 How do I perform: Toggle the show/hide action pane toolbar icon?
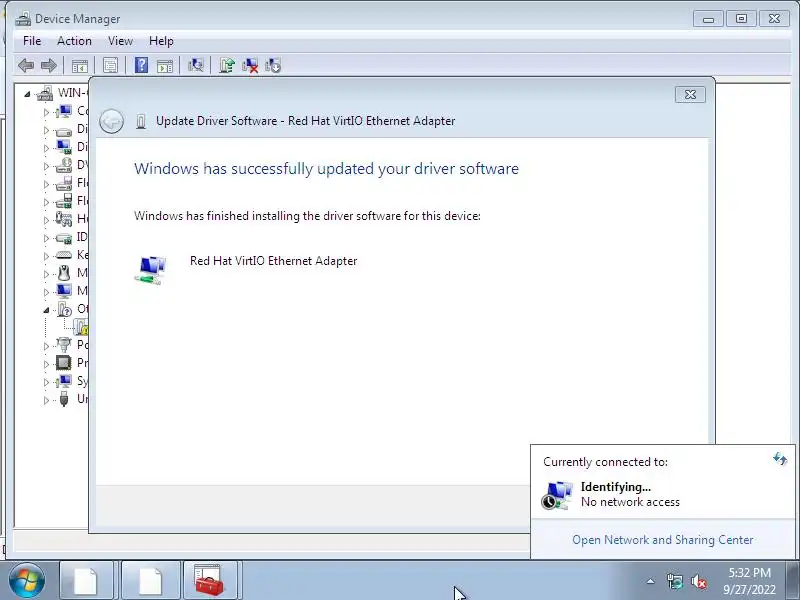tap(165, 65)
